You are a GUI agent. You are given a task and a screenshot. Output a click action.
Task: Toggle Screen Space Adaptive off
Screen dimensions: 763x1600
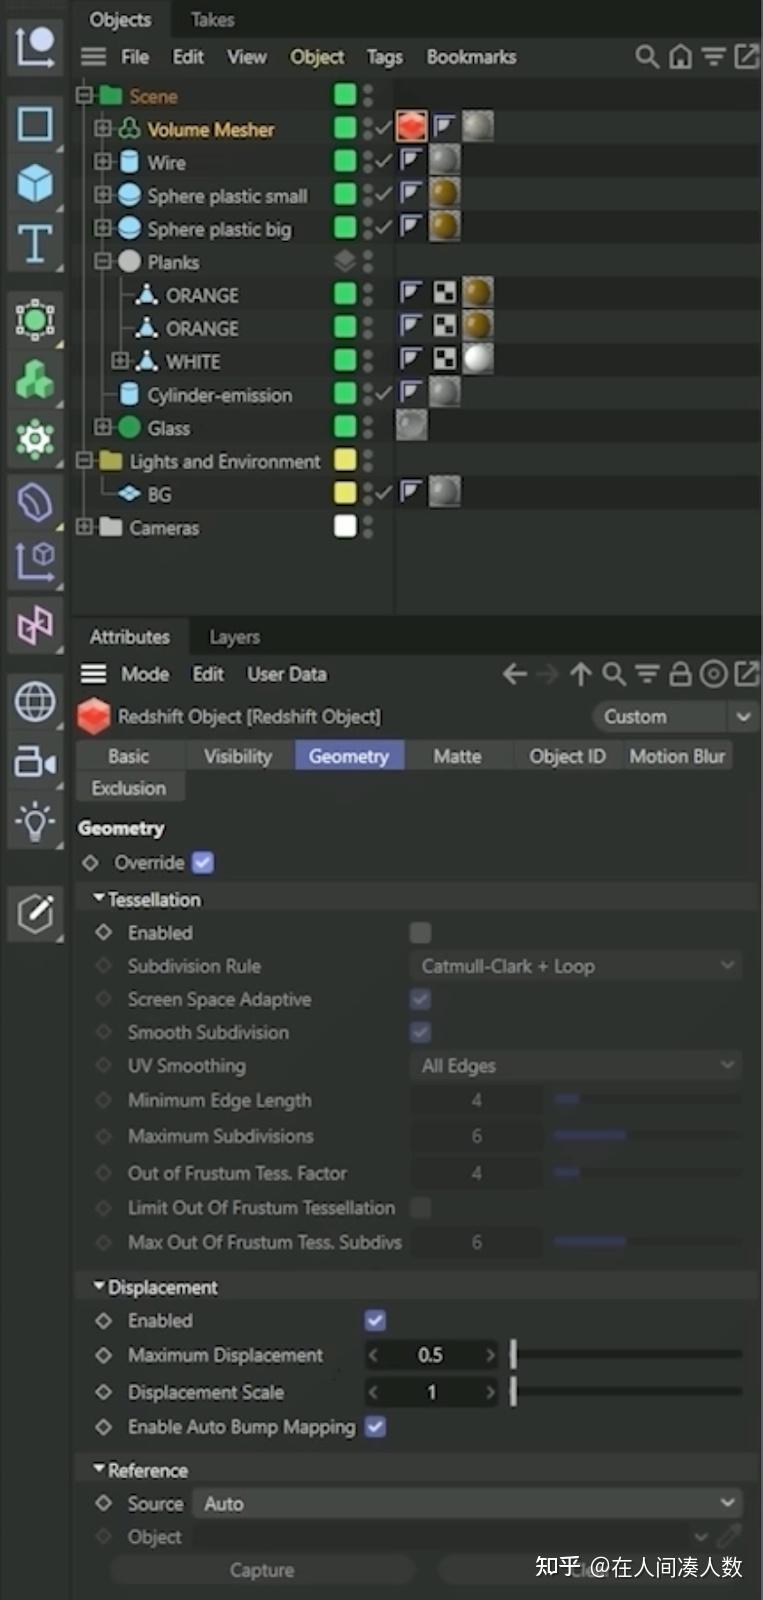click(420, 999)
